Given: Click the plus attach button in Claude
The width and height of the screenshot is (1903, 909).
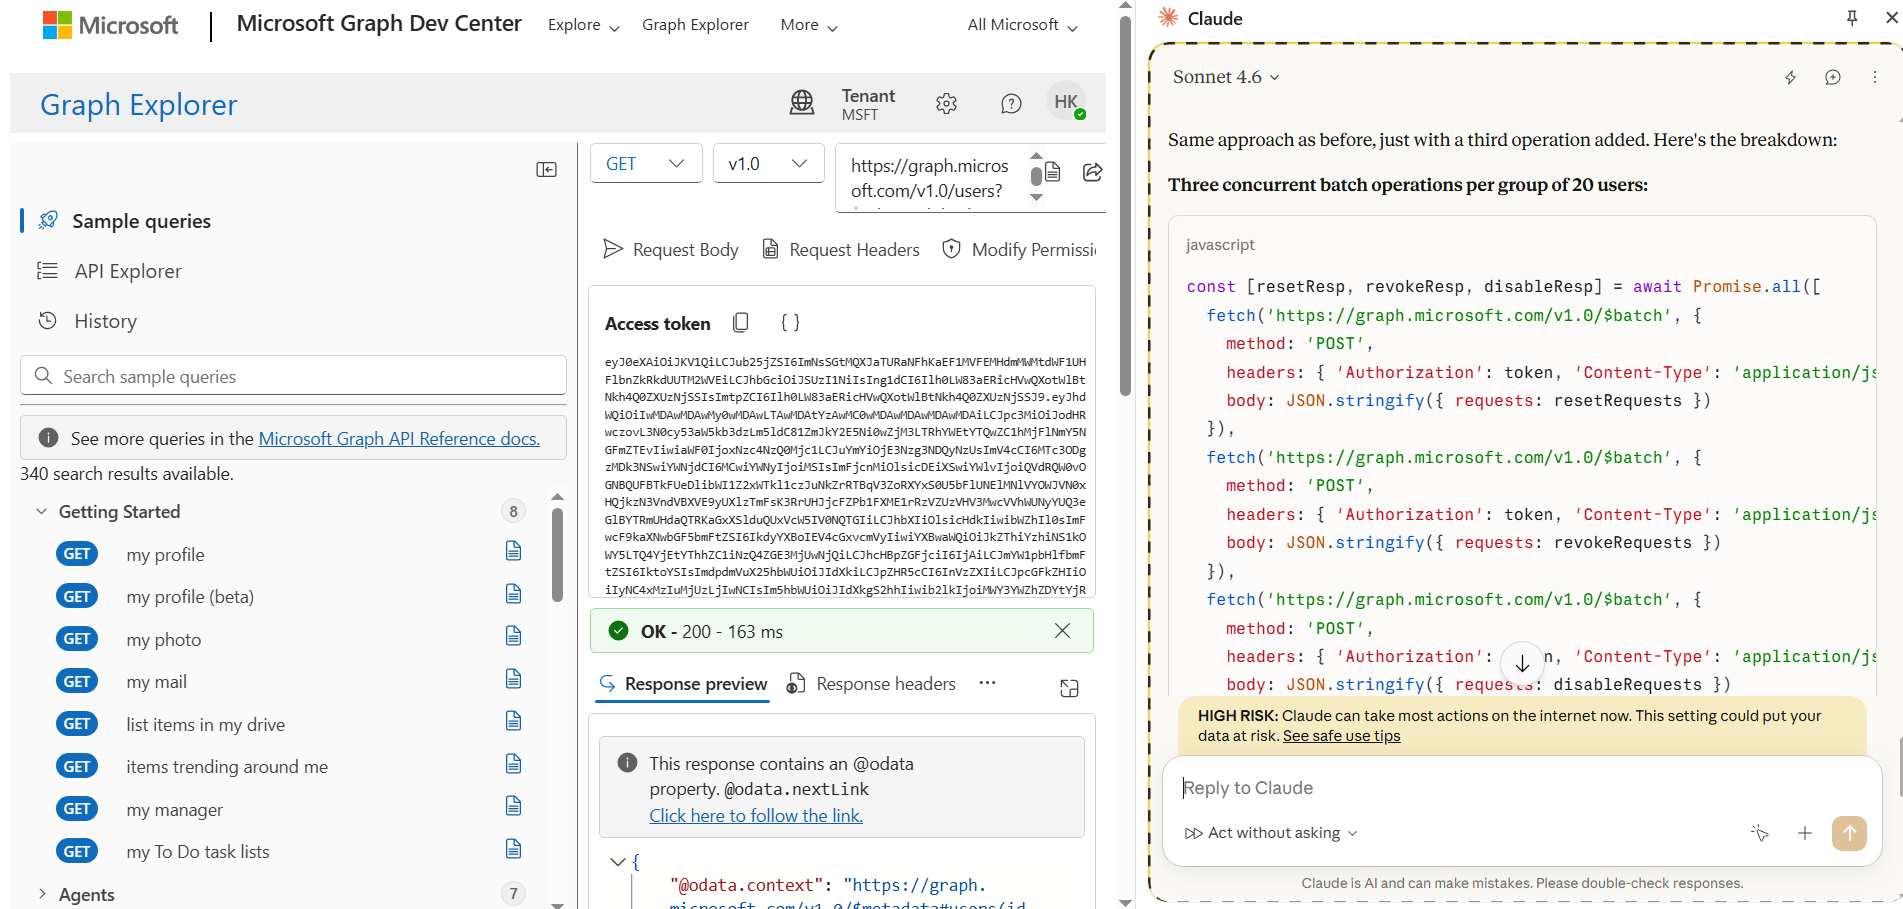Looking at the screenshot, I should tap(1805, 833).
